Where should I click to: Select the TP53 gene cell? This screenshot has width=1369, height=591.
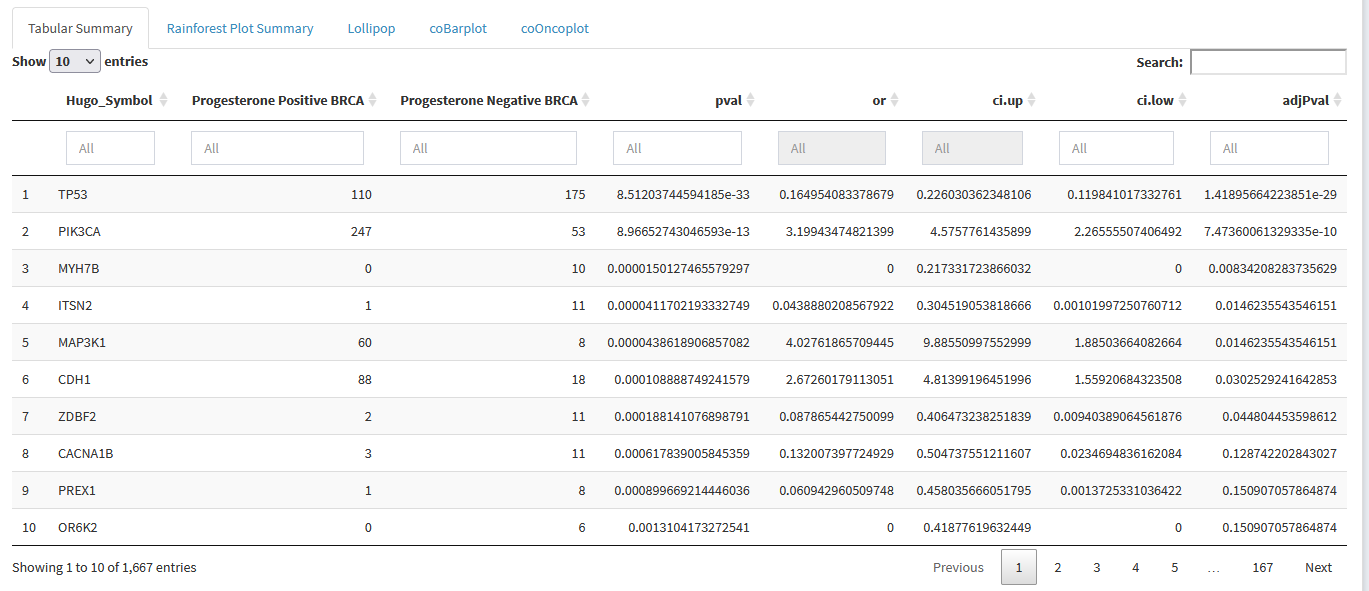74,194
